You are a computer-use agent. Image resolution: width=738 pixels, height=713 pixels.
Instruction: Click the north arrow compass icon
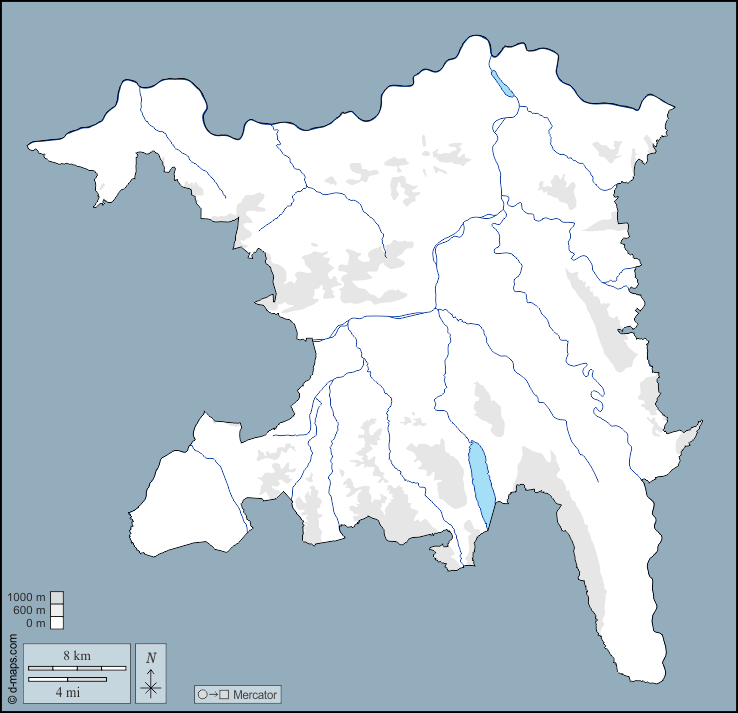pos(151,673)
